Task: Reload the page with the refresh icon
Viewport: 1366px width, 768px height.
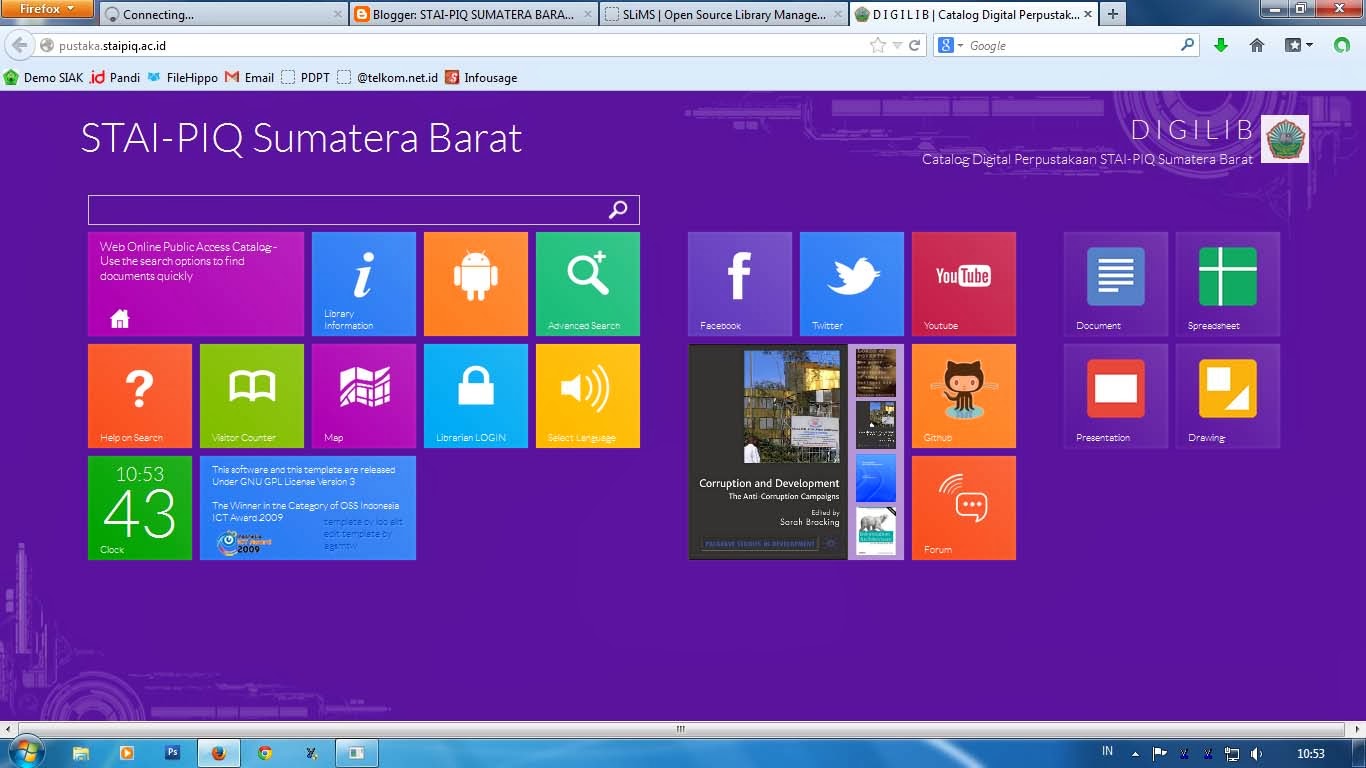Action: point(914,45)
